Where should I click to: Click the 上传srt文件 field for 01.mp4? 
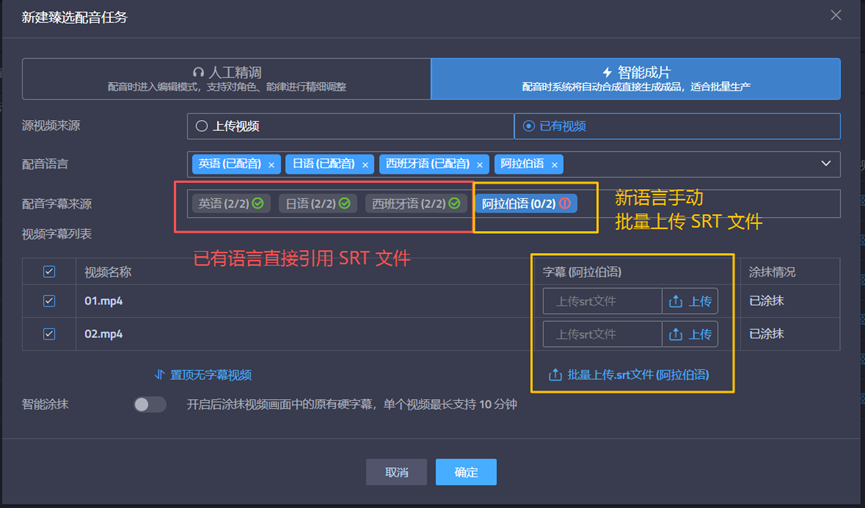point(602,302)
